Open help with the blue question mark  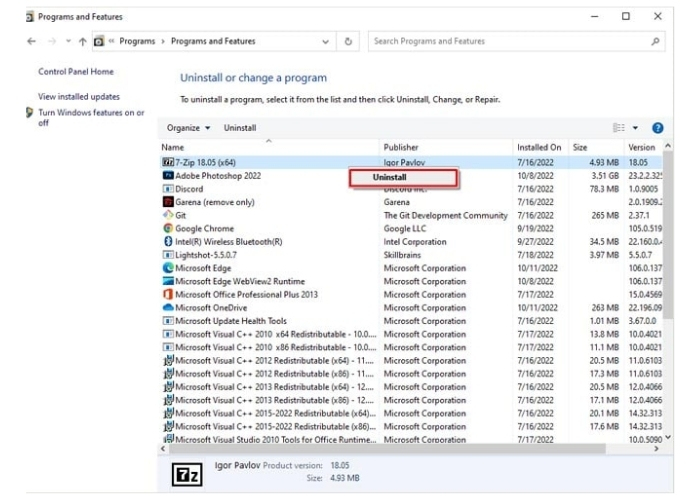tap(657, 128)
